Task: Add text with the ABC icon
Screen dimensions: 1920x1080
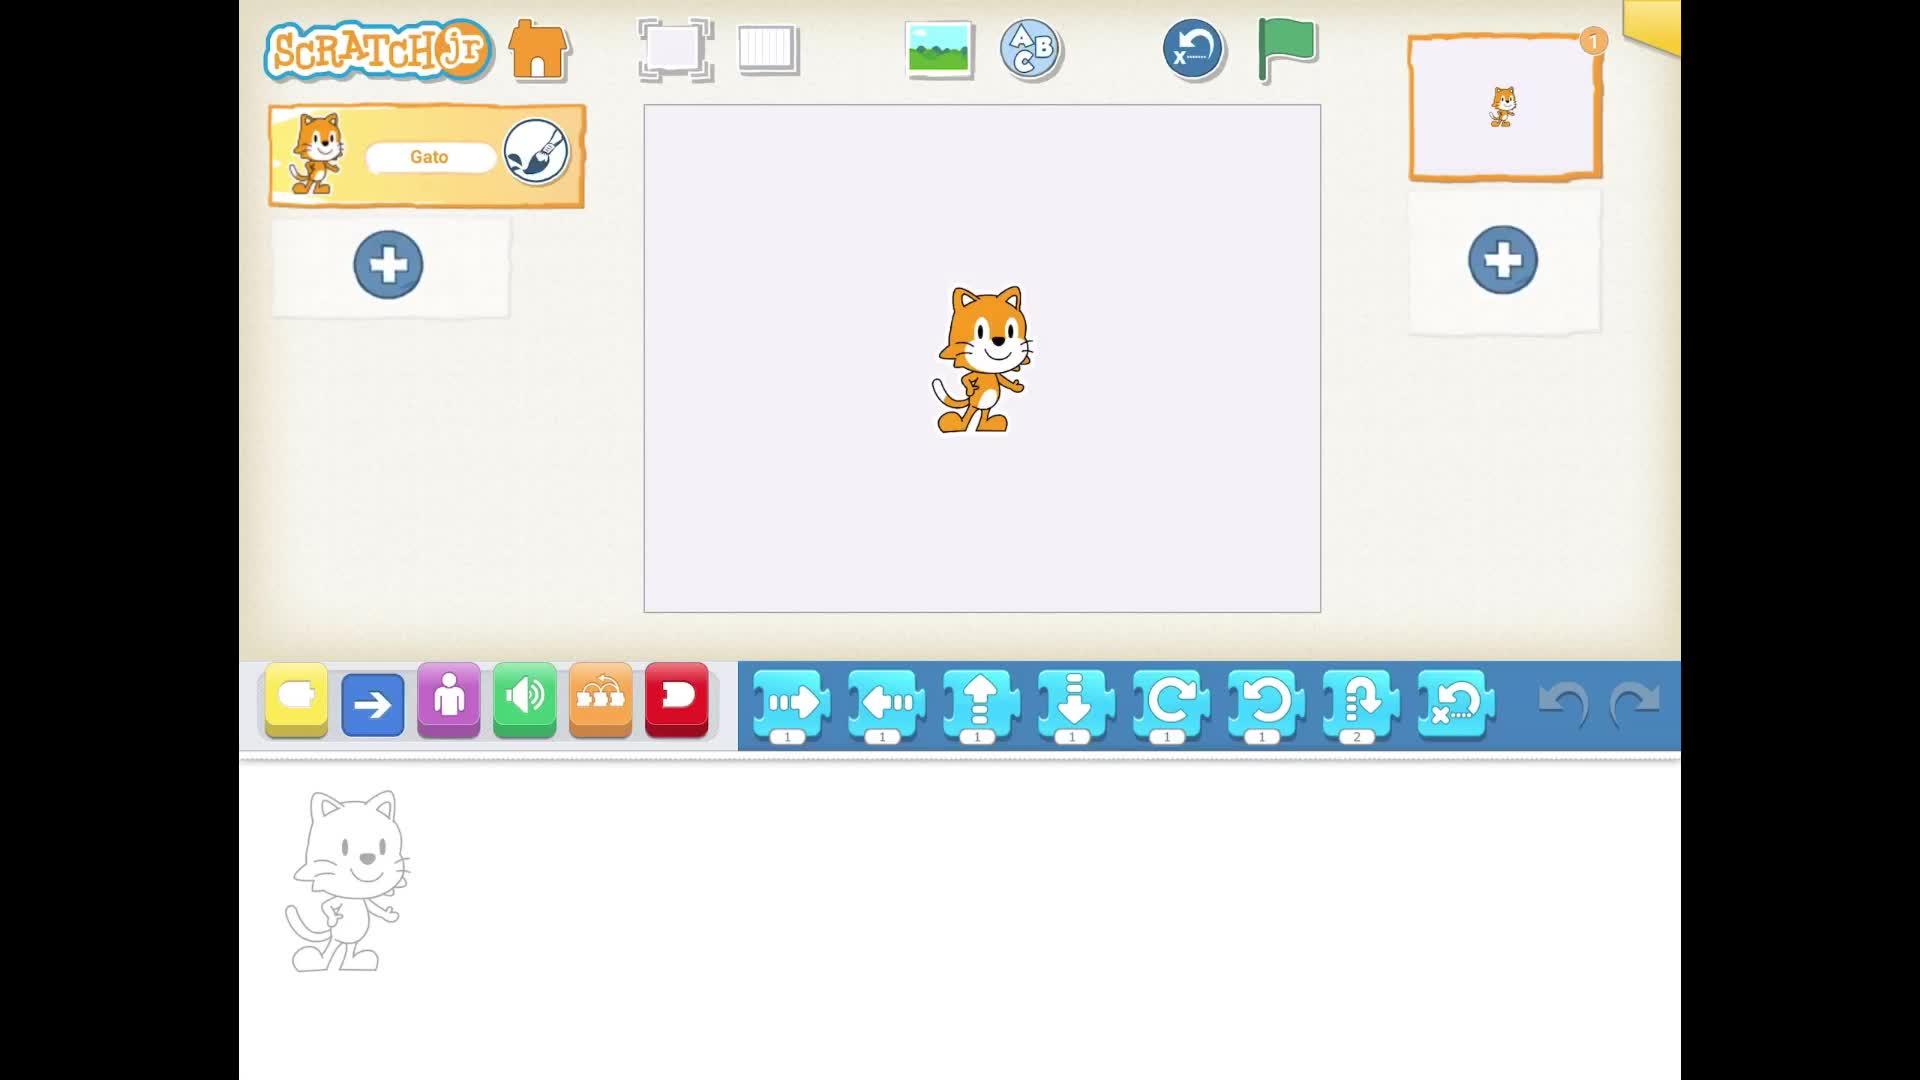Action: point(1030,49)
